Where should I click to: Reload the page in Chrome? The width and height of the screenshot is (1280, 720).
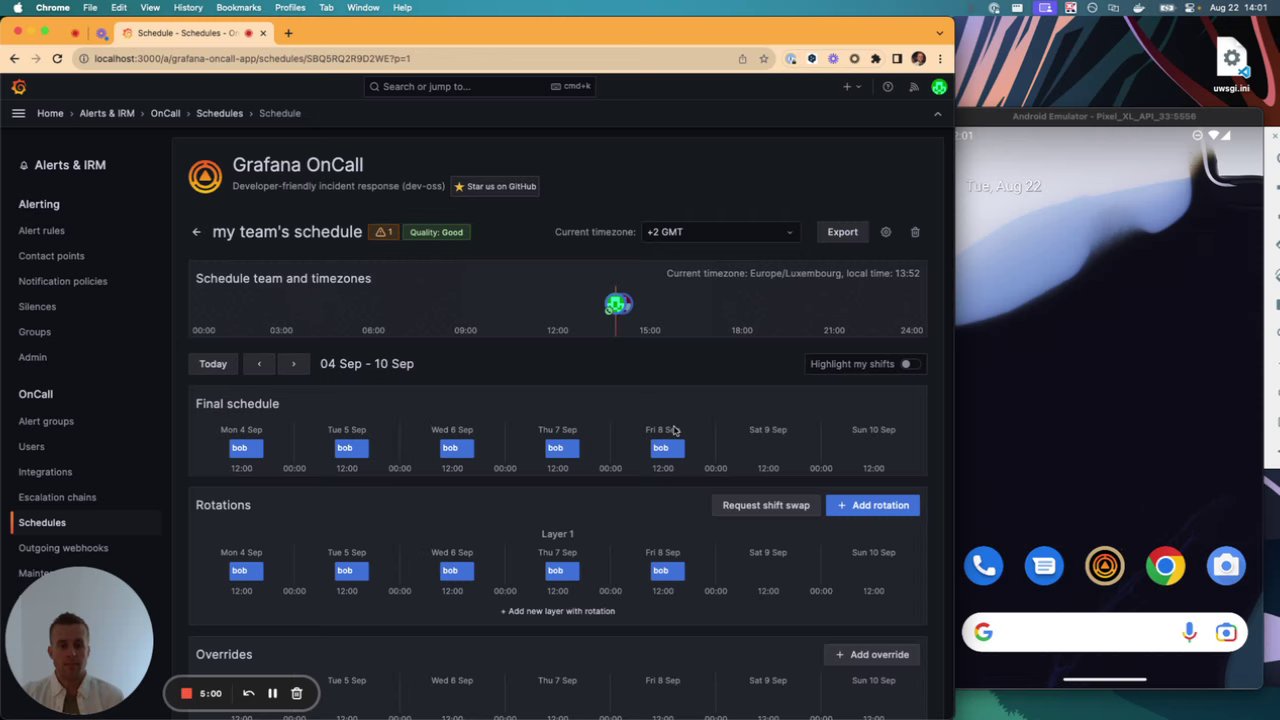[57, 59]
